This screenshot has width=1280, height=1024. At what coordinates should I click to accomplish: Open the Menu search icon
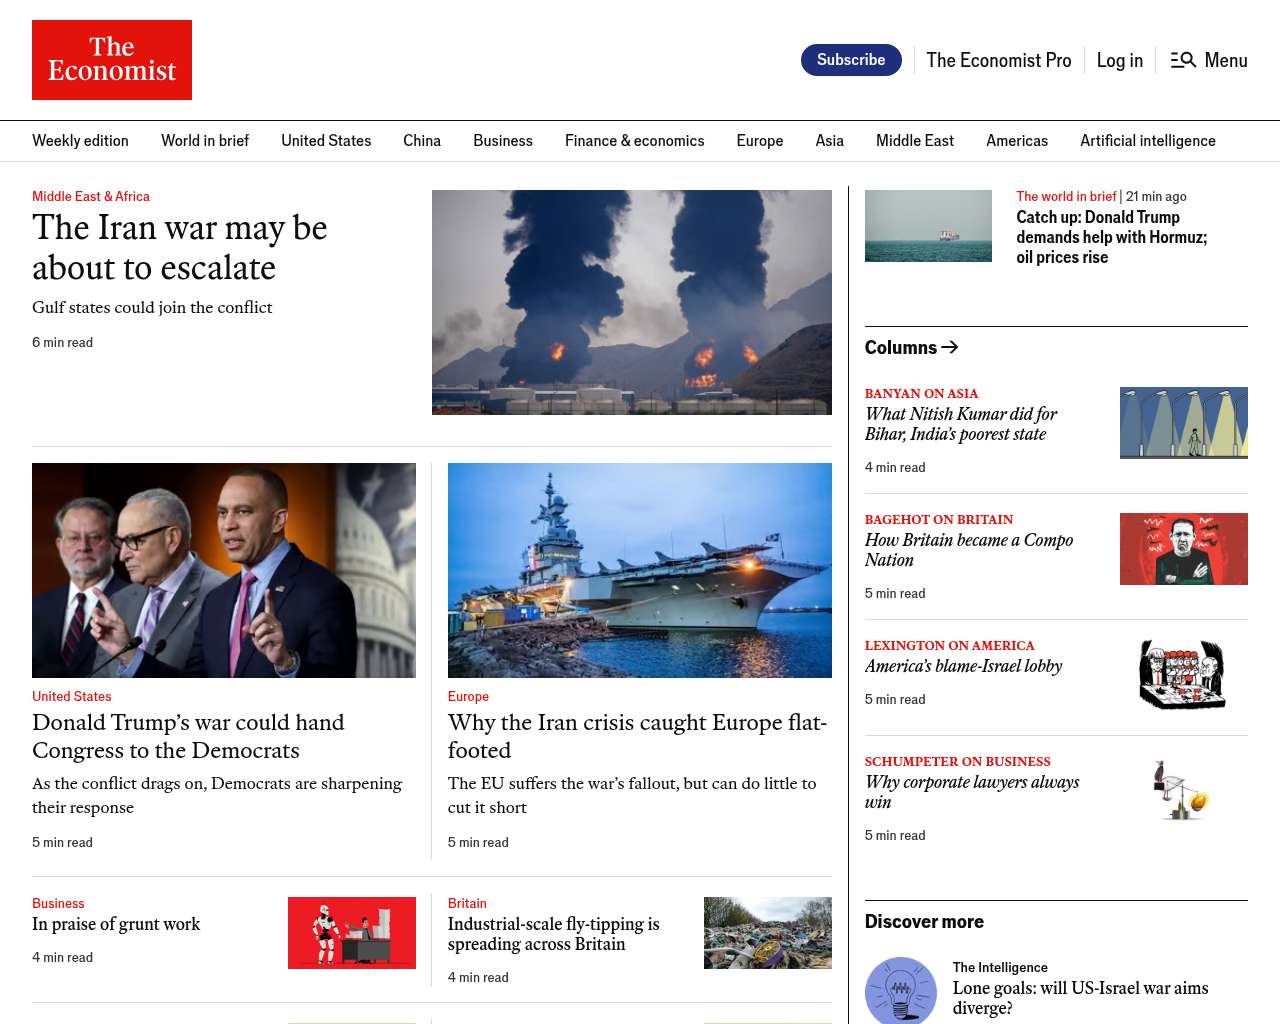pyautogui.click(x=1183, y=60)
